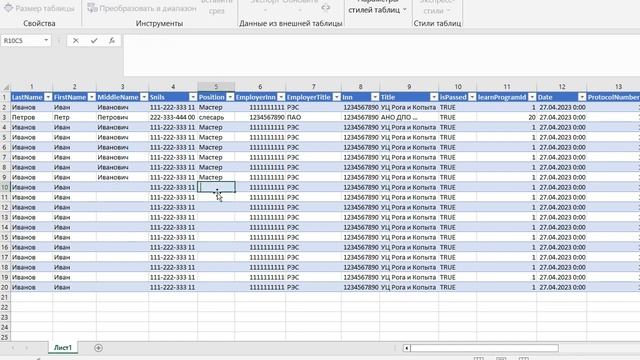640x360 pixels.
Task: Select row 20 header
Action: click(x=5, y=287)
